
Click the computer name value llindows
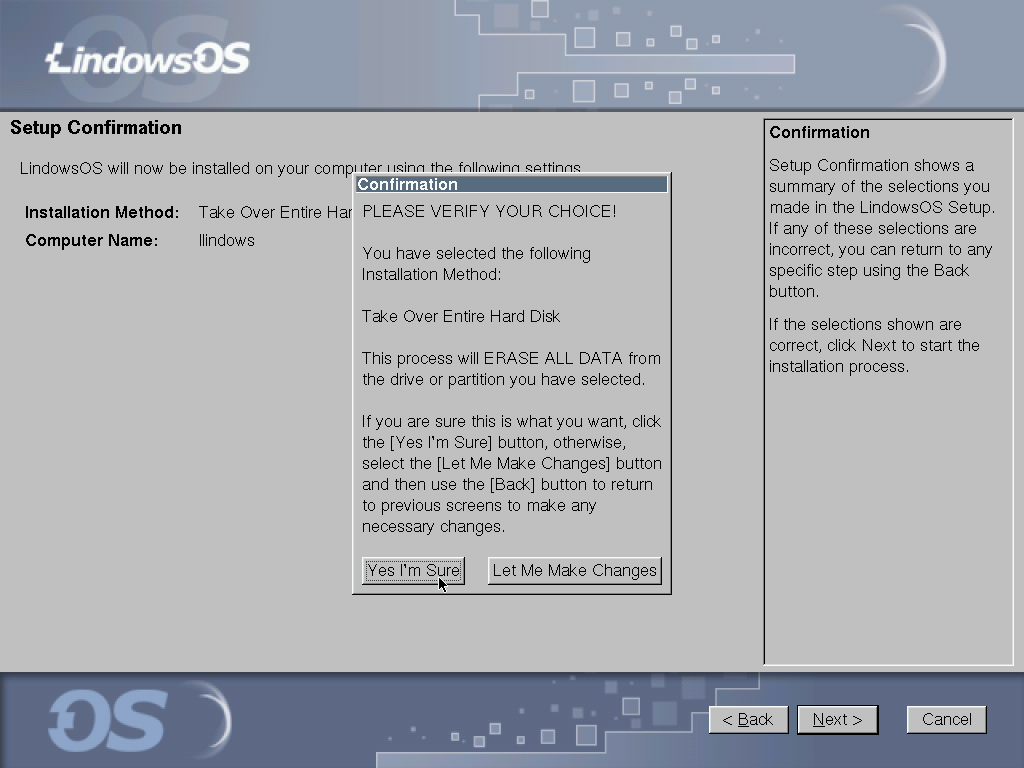click(227, 240)
